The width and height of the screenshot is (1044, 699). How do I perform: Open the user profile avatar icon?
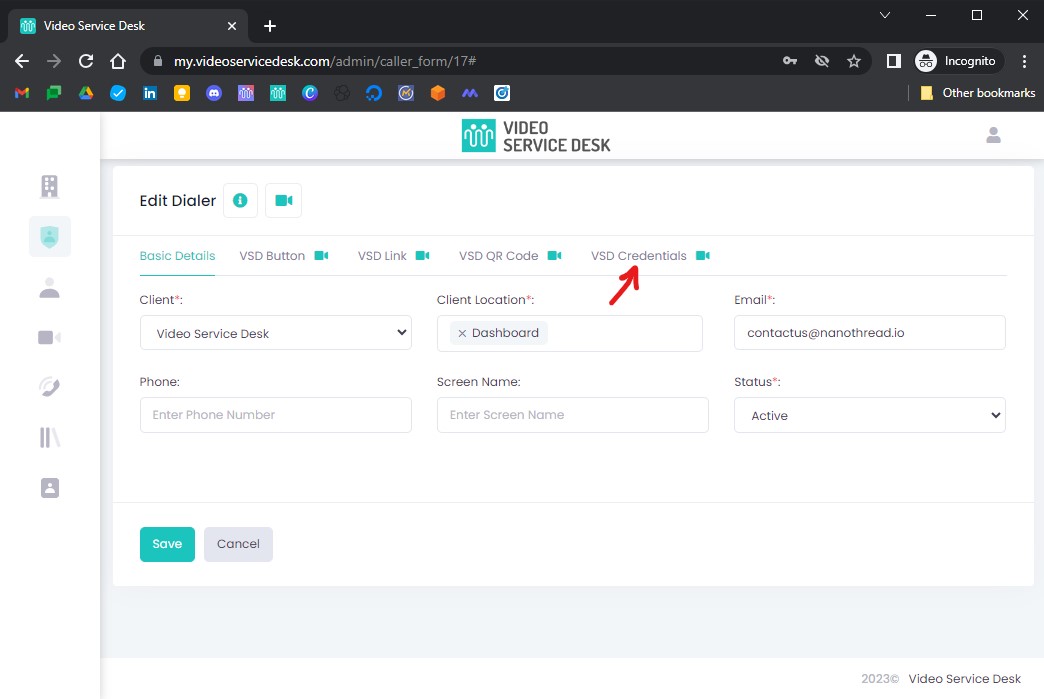pos(993,135)
